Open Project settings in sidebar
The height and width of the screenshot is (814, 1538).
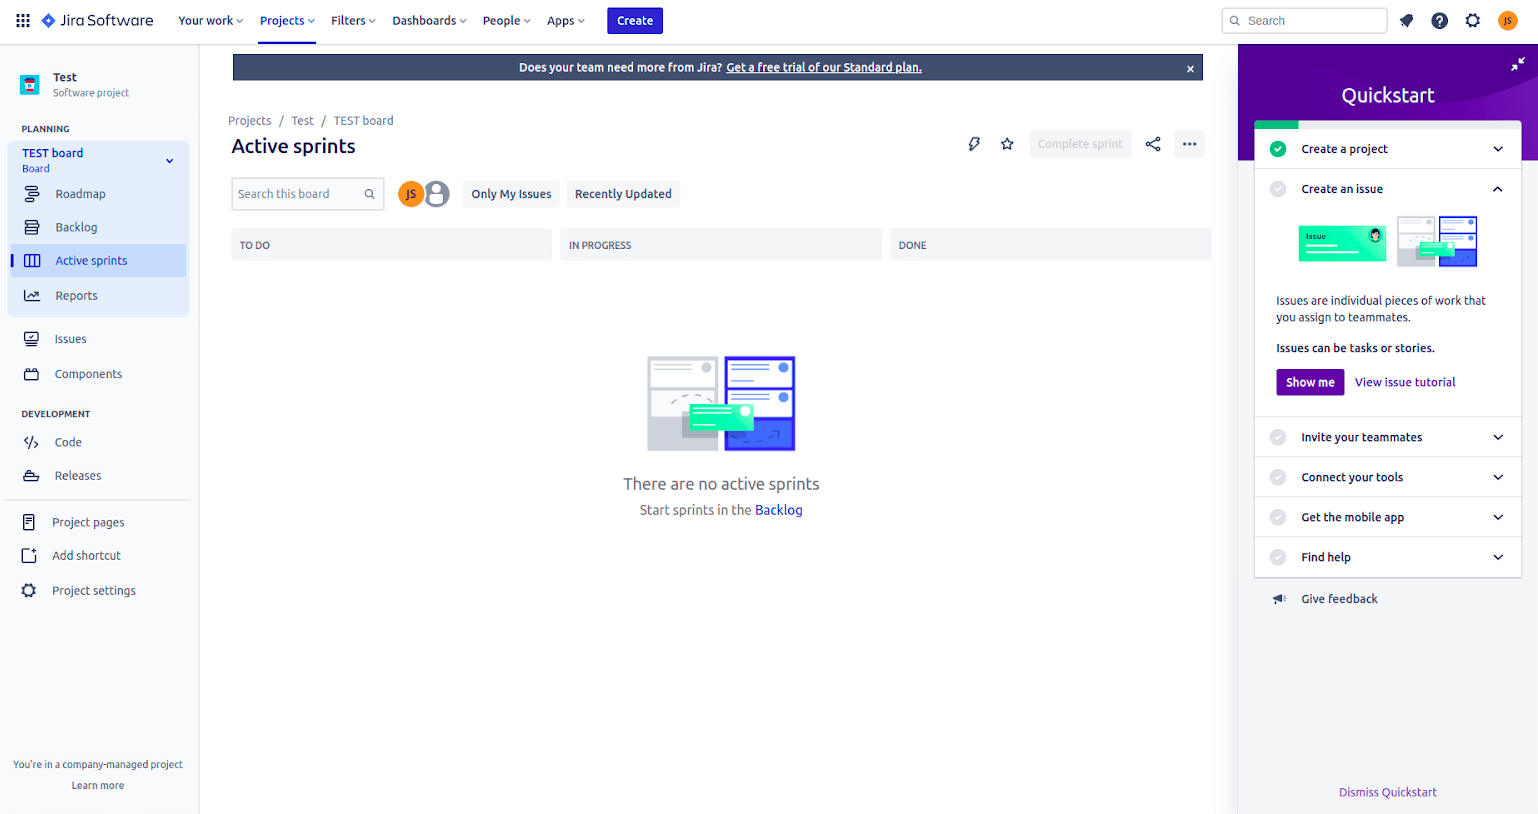[98, 591]
